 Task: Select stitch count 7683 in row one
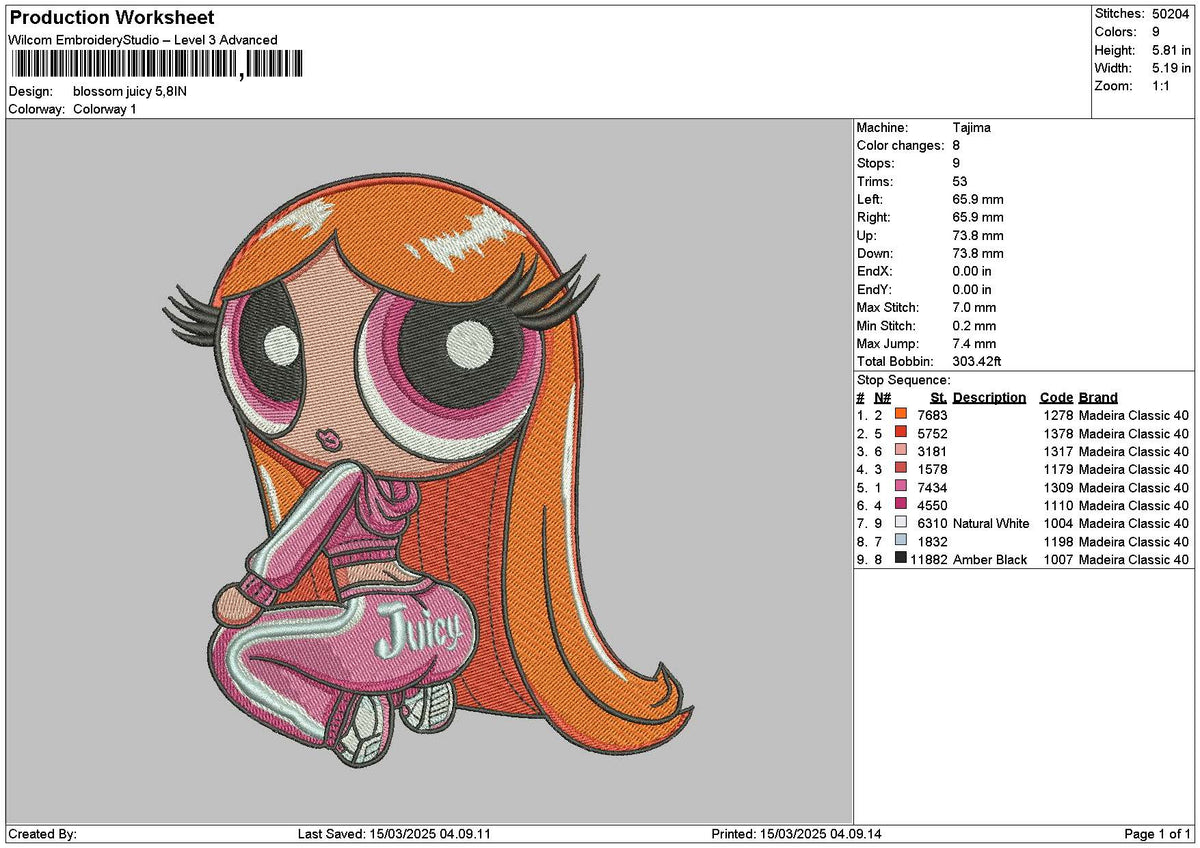click(932, 416)
